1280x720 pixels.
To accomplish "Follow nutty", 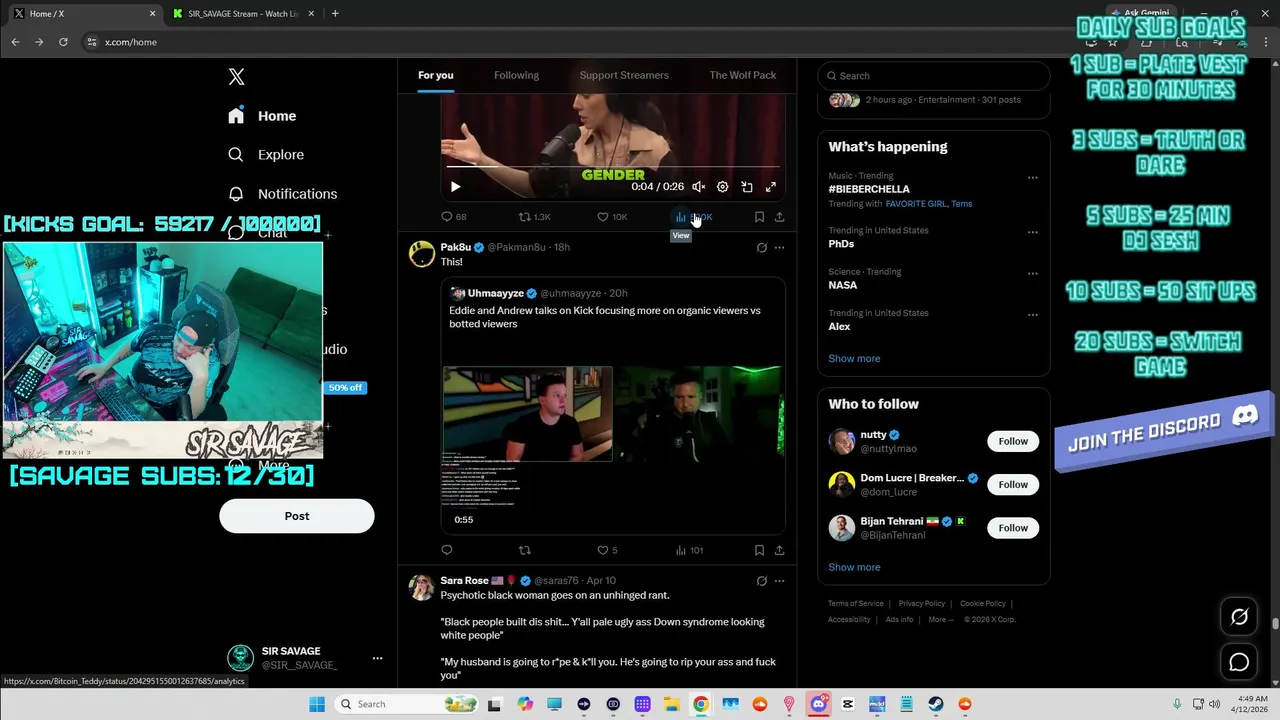I will click(1013, 441).
